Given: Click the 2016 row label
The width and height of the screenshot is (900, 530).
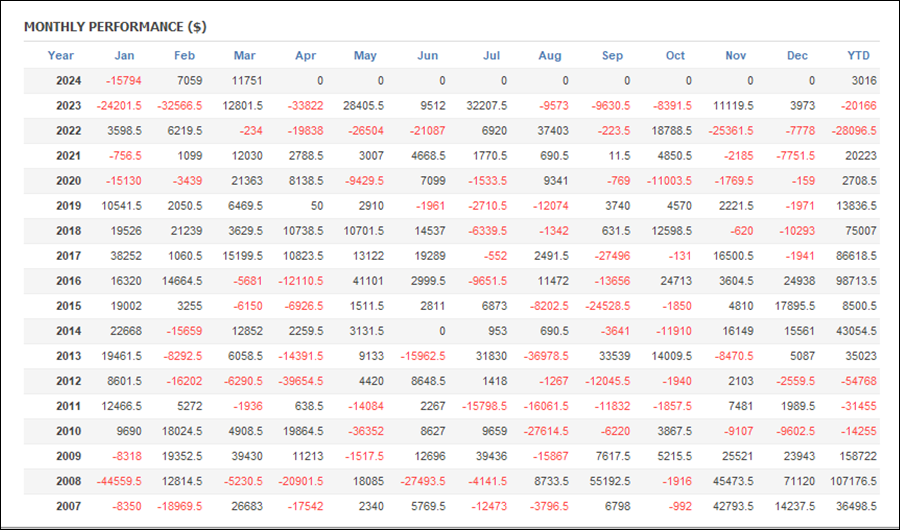Looking at the screenshot, I should pyautogui.click(x=68, y=281).
